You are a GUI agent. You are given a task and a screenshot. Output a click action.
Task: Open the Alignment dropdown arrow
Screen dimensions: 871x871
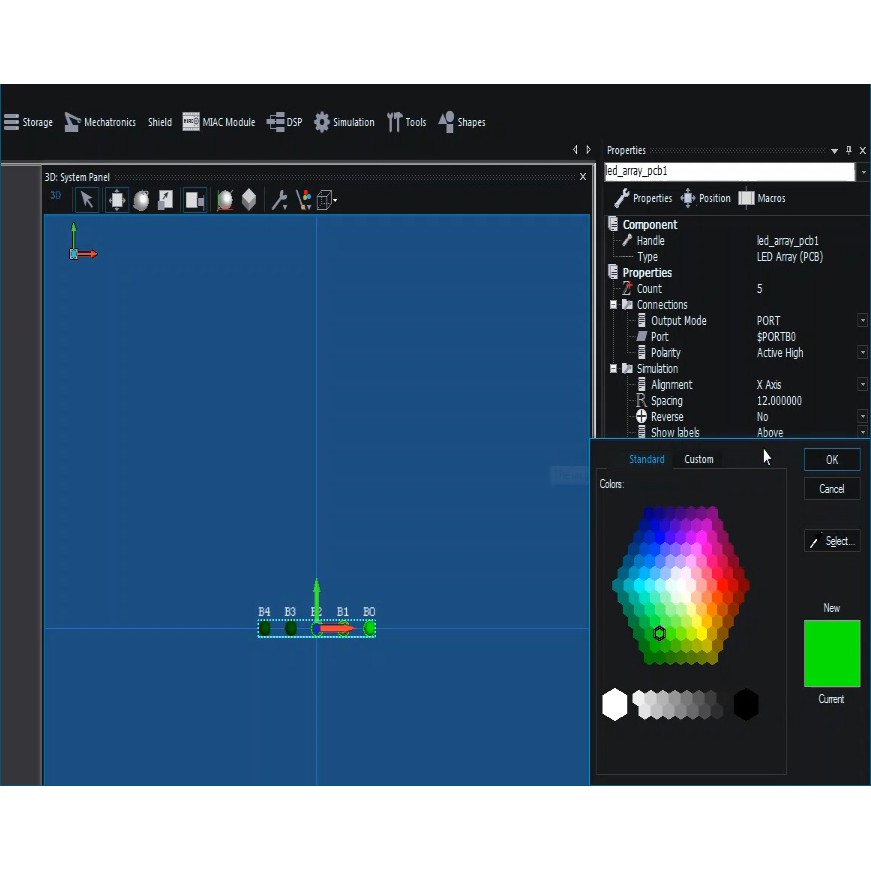click(862, 385)
